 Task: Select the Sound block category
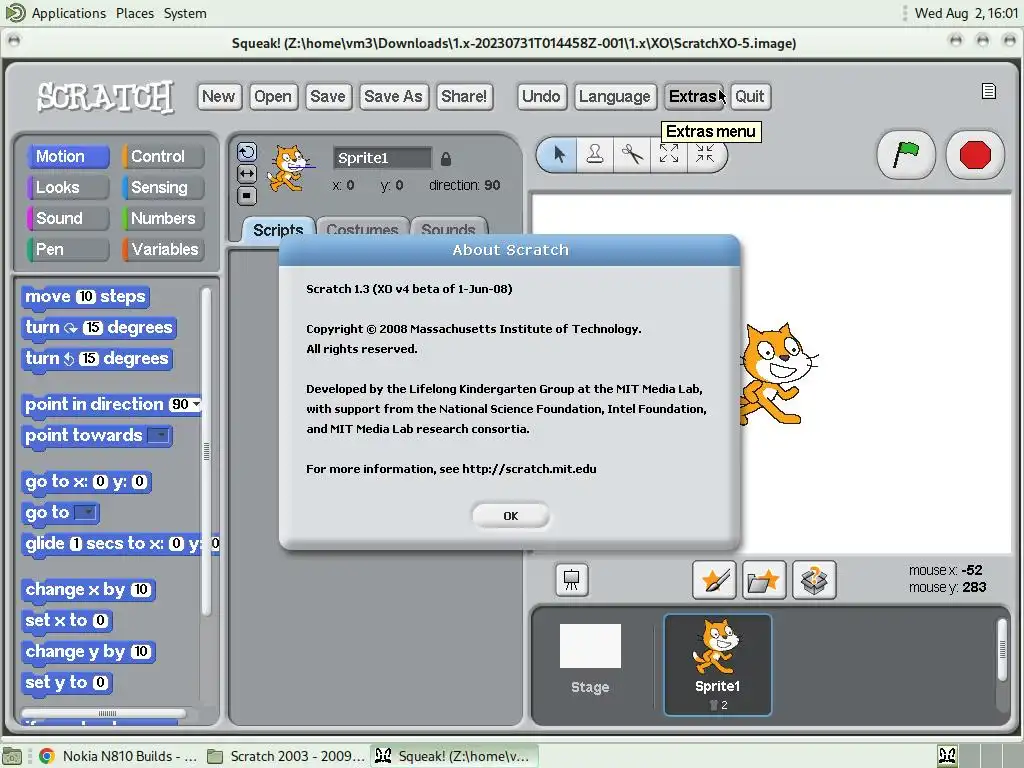pyautogui.click(x=68, y=218)
